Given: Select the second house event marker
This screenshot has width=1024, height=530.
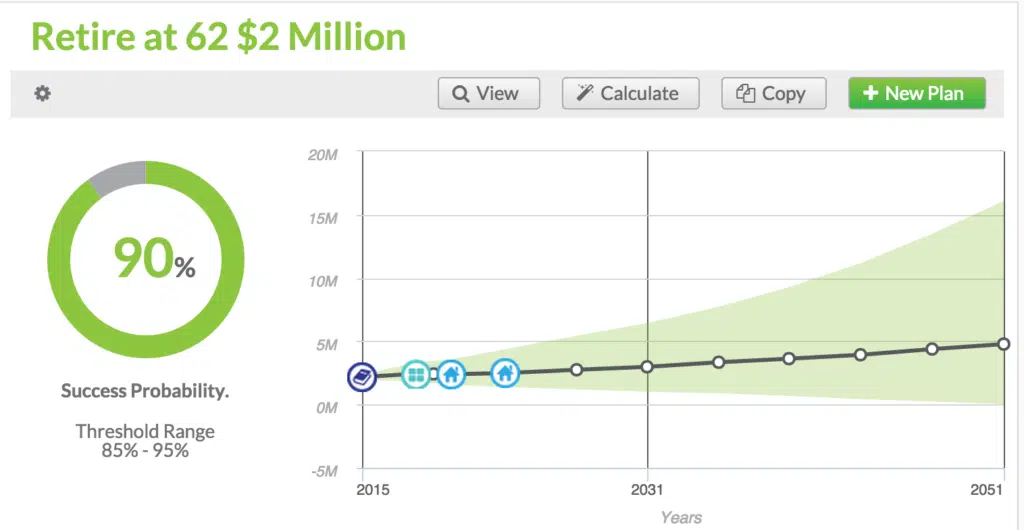Looking at the screenshot, I should [506, 373].
